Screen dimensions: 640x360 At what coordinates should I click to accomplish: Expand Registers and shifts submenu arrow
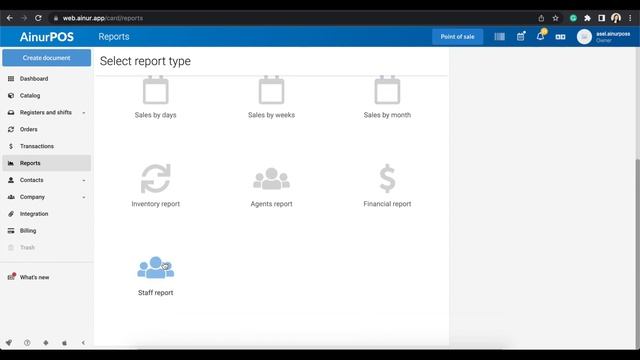(84, 113)
